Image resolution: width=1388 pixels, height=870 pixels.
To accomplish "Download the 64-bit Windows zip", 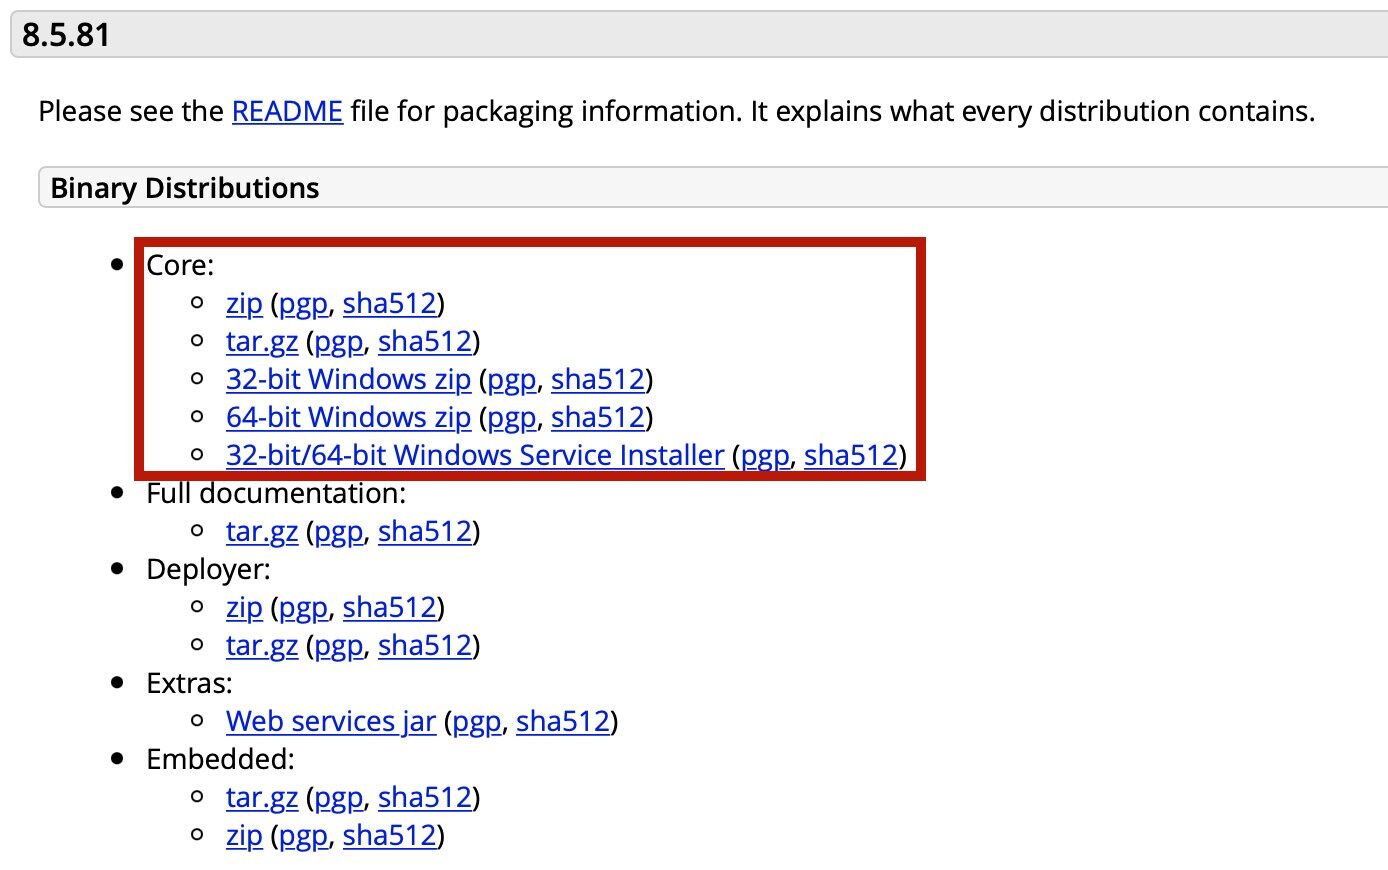I will click(x=348, y=417).
